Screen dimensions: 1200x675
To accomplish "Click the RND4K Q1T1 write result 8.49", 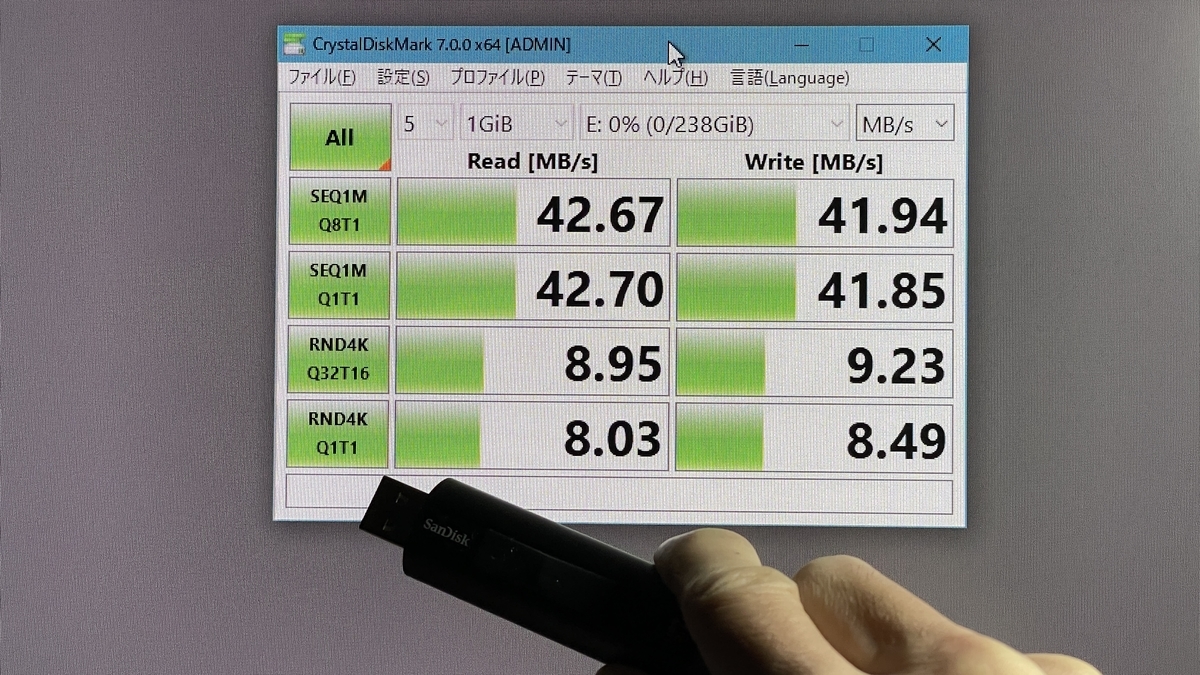I will pyautogui.click(x=813, y=436).
